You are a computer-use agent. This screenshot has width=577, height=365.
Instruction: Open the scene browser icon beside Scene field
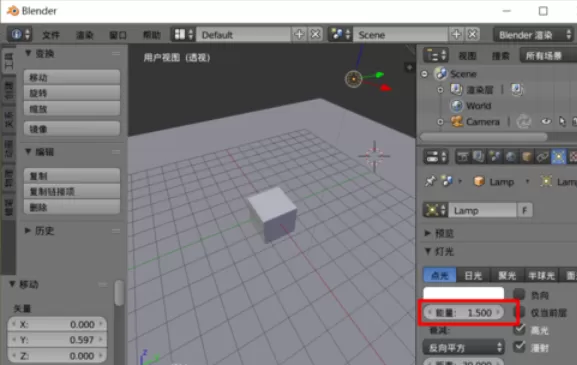pyautogui.click(x=340, y=35)
